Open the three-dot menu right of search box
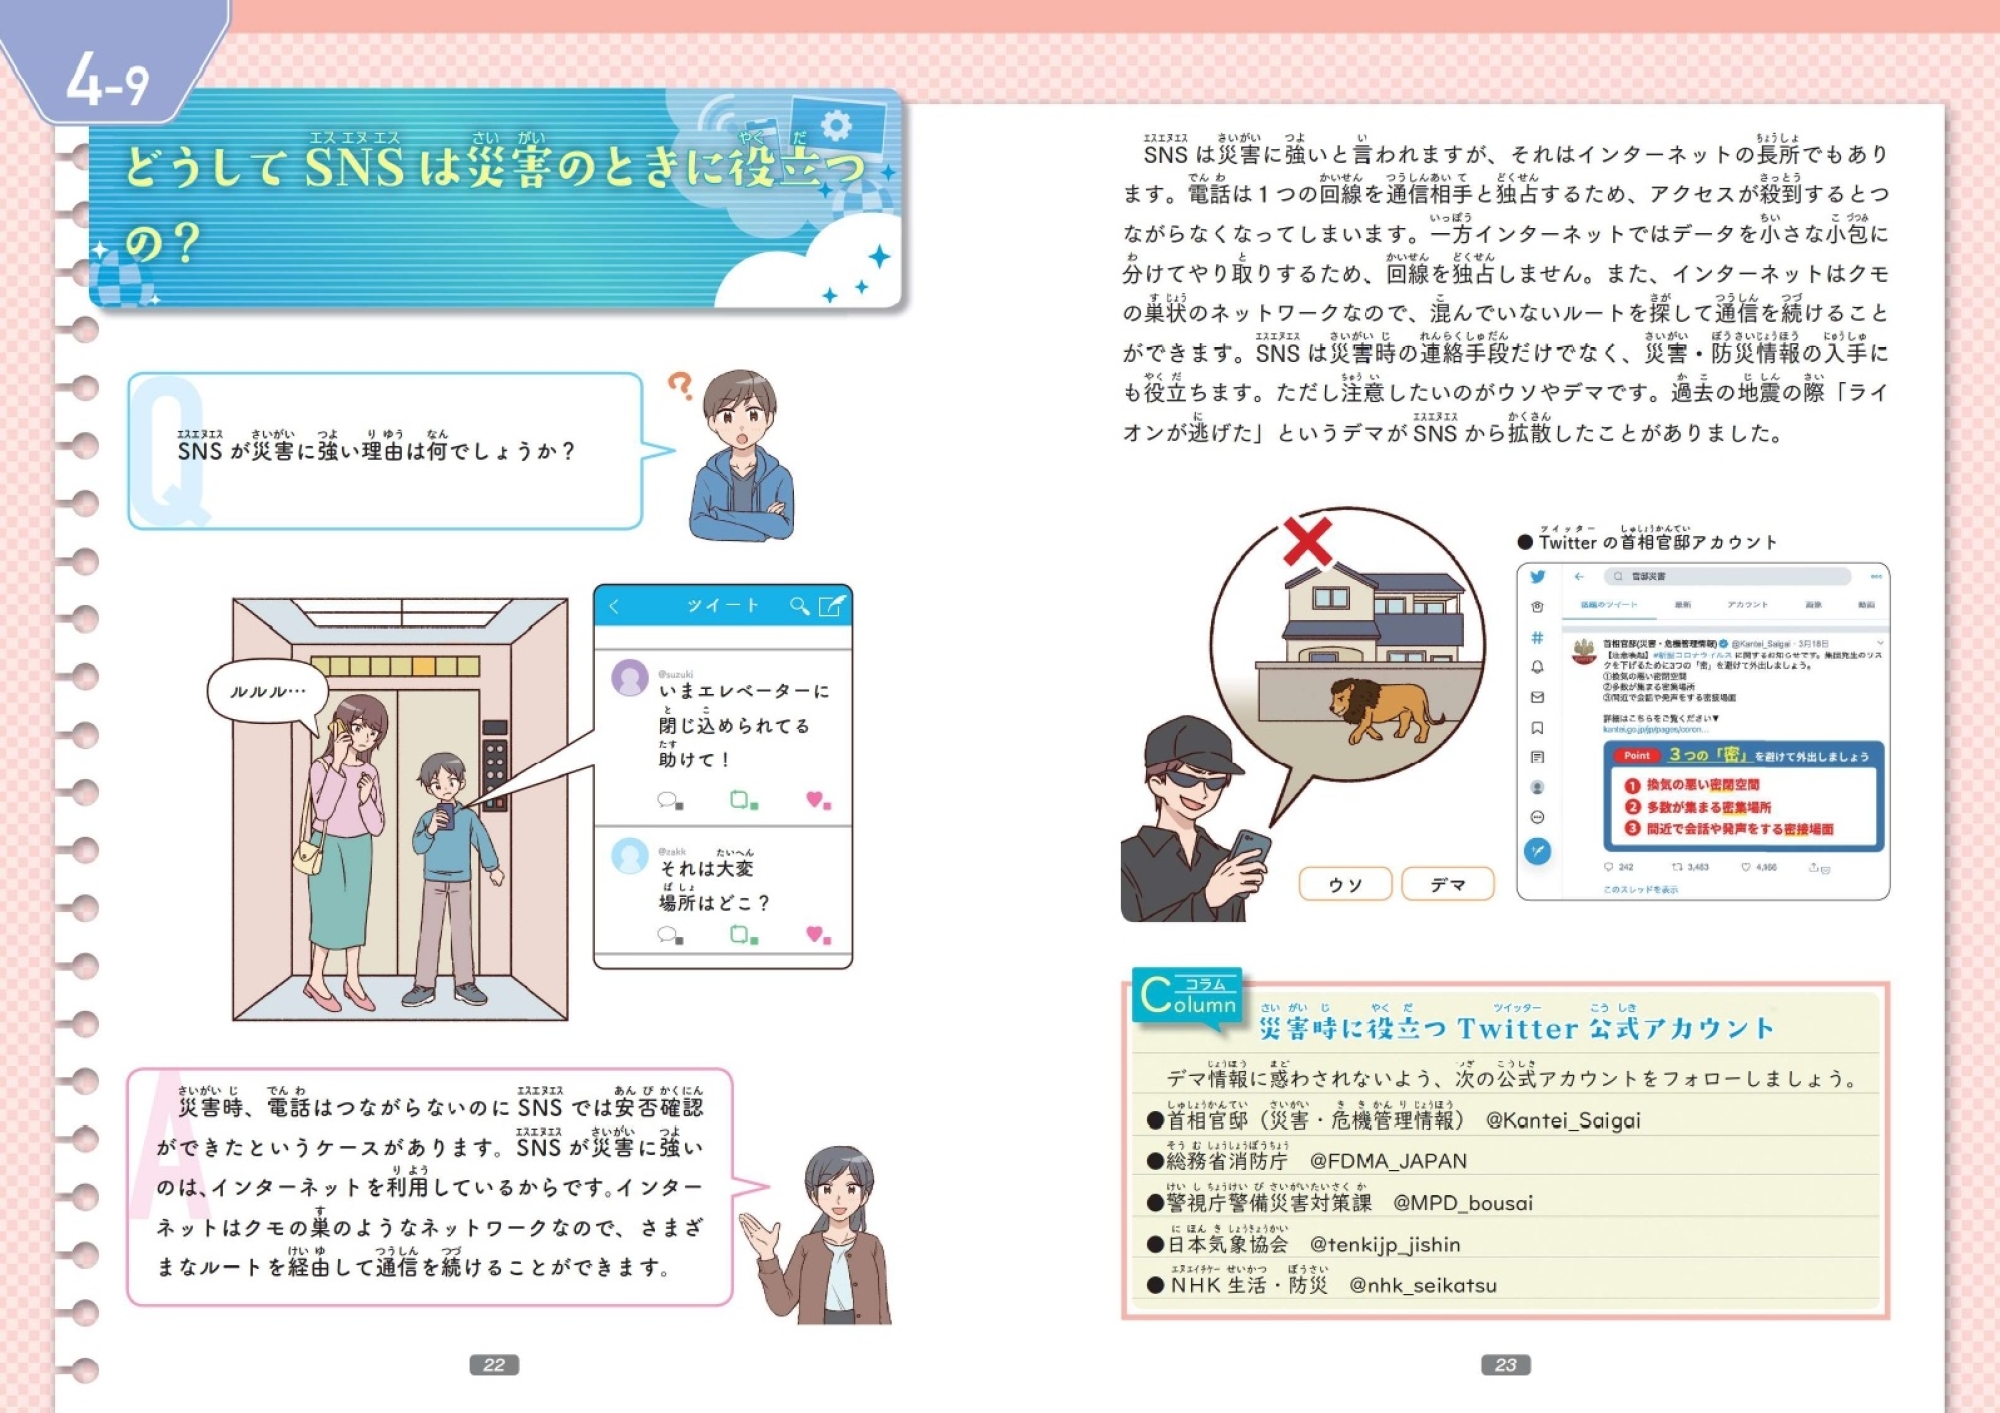 pyautogui.click(x=1876, y=577)
